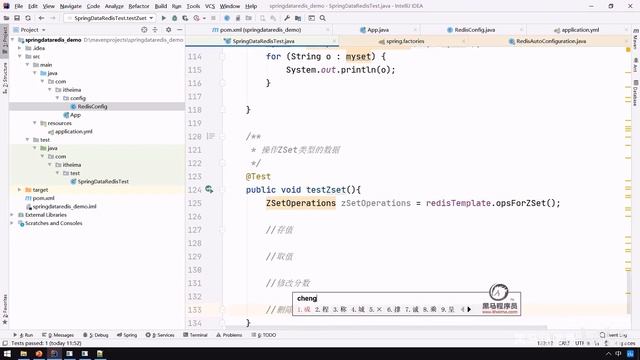Screen dimensions: 640x360
Task: Locate current file with the crosshair icon
Action: pos(144,30)
